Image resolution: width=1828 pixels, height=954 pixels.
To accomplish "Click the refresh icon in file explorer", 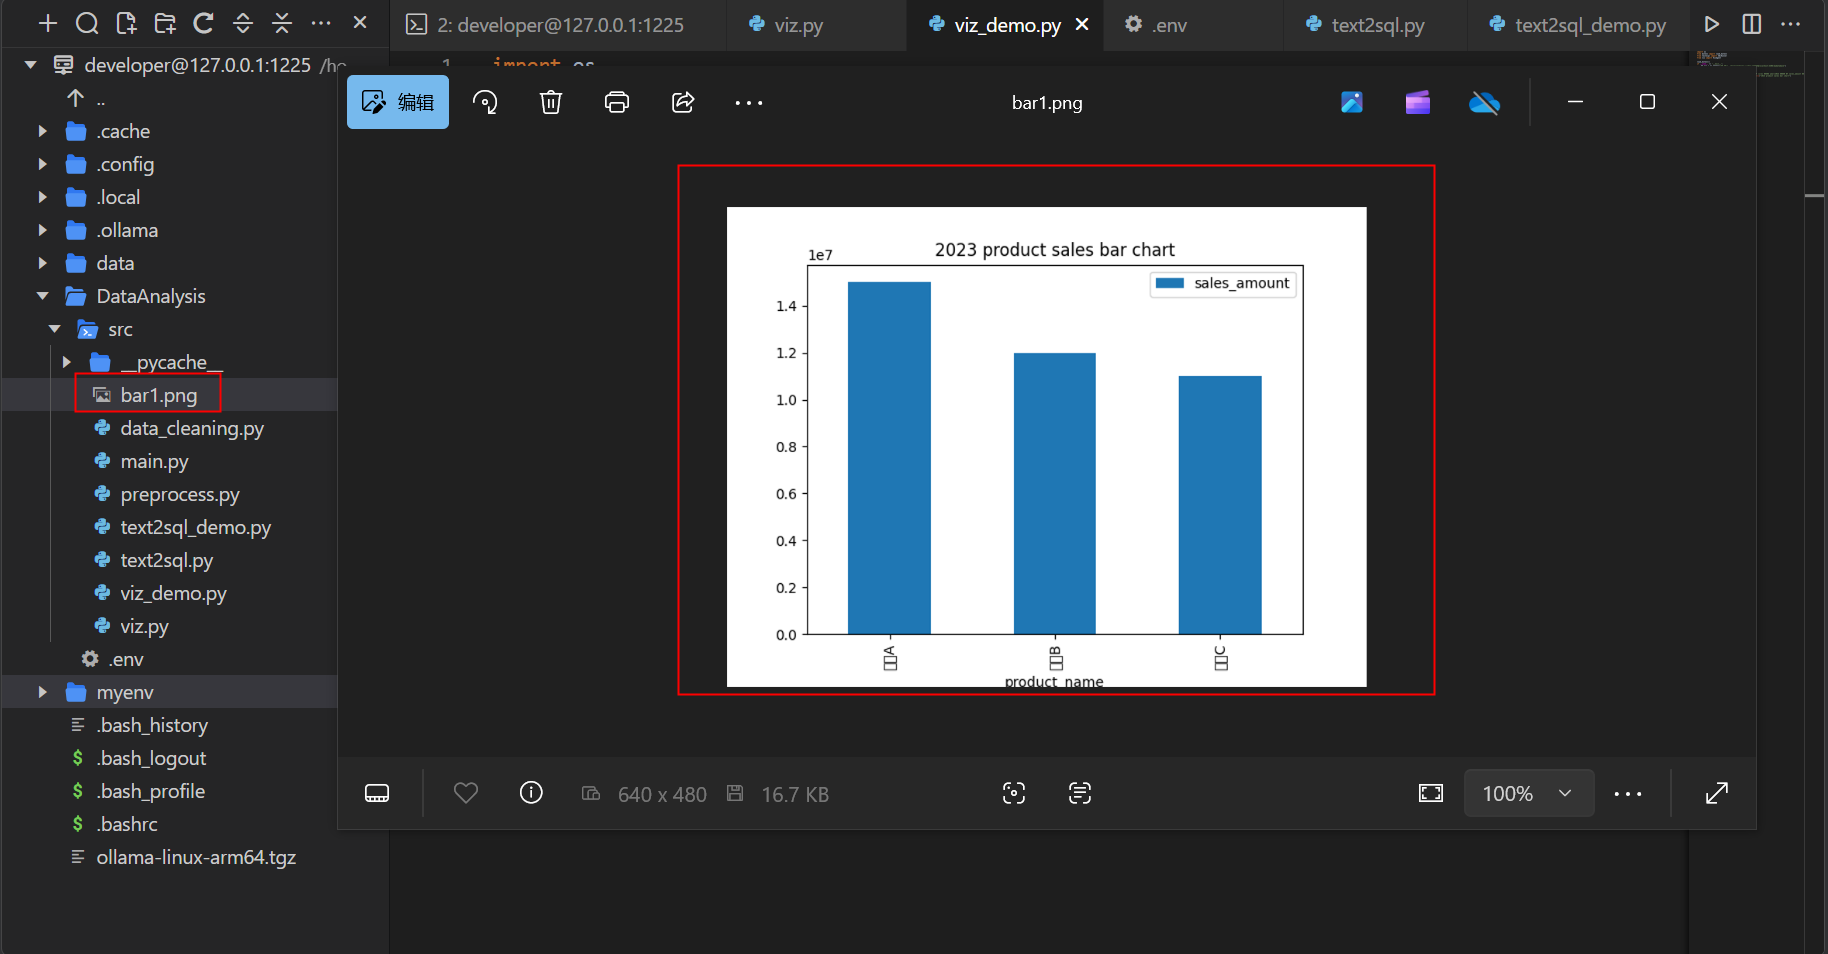I will coord(203,23).
